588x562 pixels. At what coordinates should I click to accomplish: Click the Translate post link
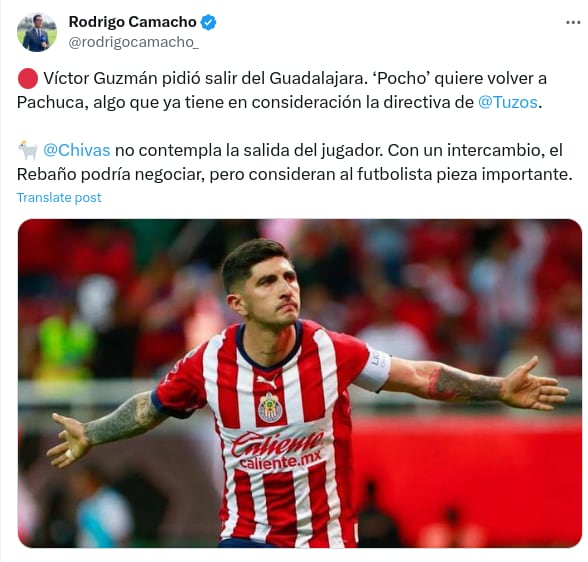(x=59, y=198)
